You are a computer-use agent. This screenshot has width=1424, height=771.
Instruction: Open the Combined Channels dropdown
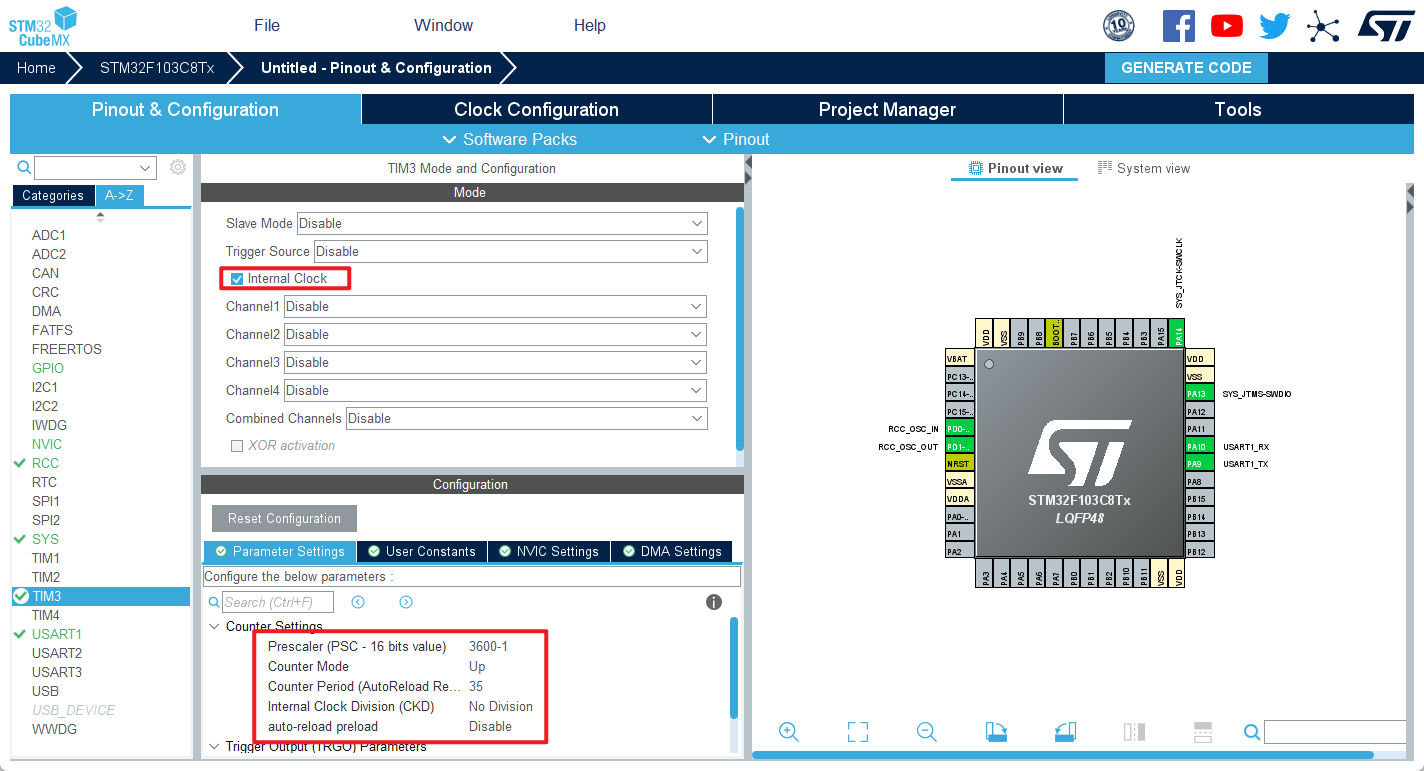pos(697,418)
